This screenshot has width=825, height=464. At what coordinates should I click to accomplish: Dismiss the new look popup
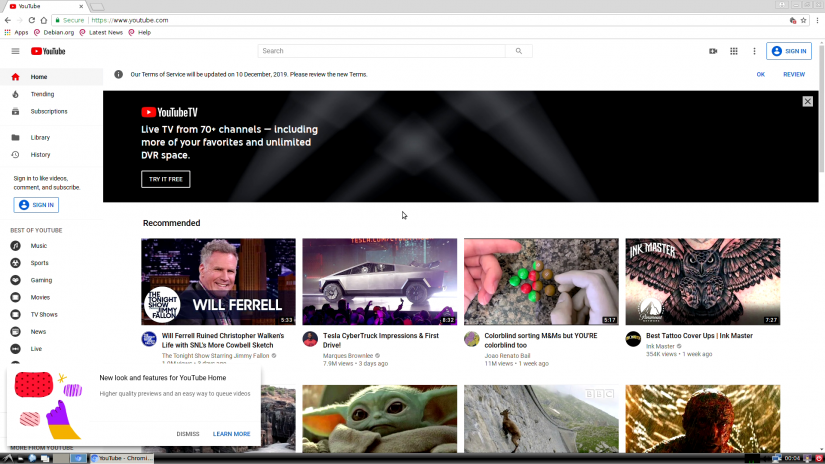pos(187,434)
